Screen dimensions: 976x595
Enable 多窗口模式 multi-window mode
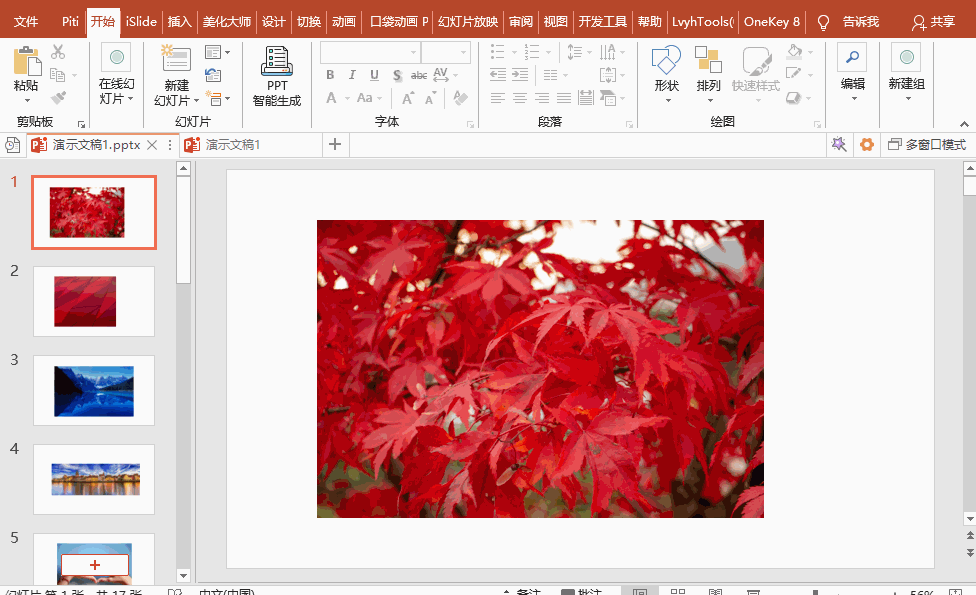click(927, 145)
